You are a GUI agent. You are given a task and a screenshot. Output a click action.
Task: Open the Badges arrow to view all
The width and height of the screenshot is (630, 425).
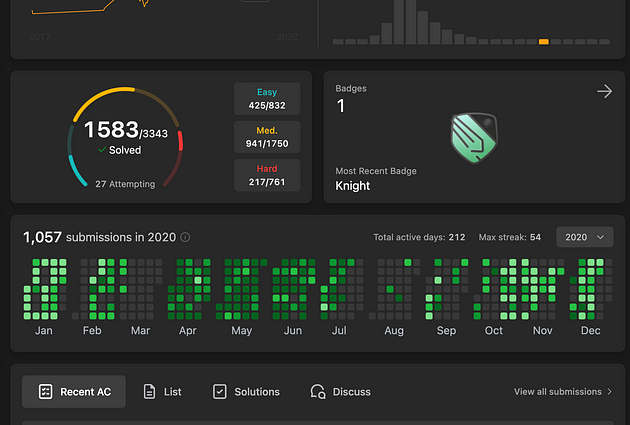[604, 92]
